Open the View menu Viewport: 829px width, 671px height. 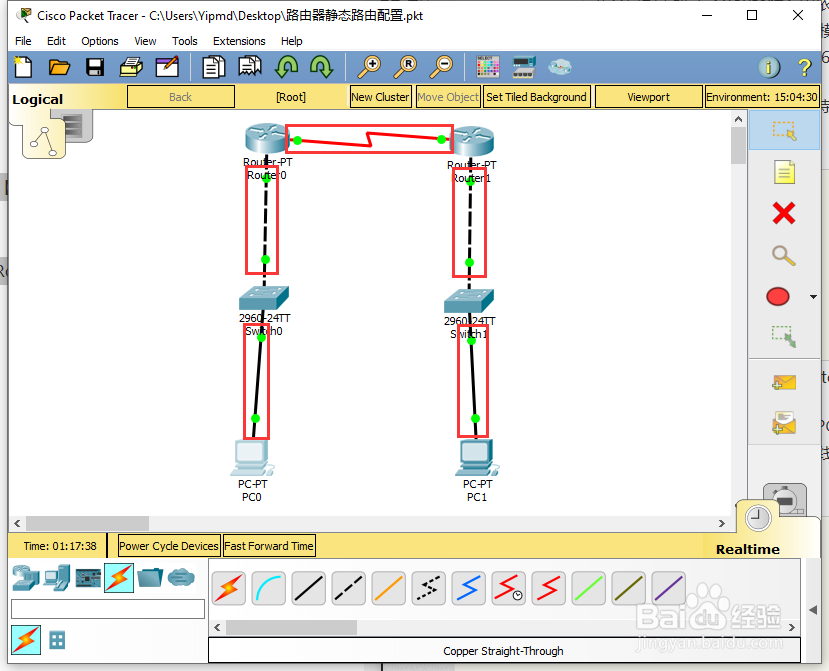[x=145, y=41]
